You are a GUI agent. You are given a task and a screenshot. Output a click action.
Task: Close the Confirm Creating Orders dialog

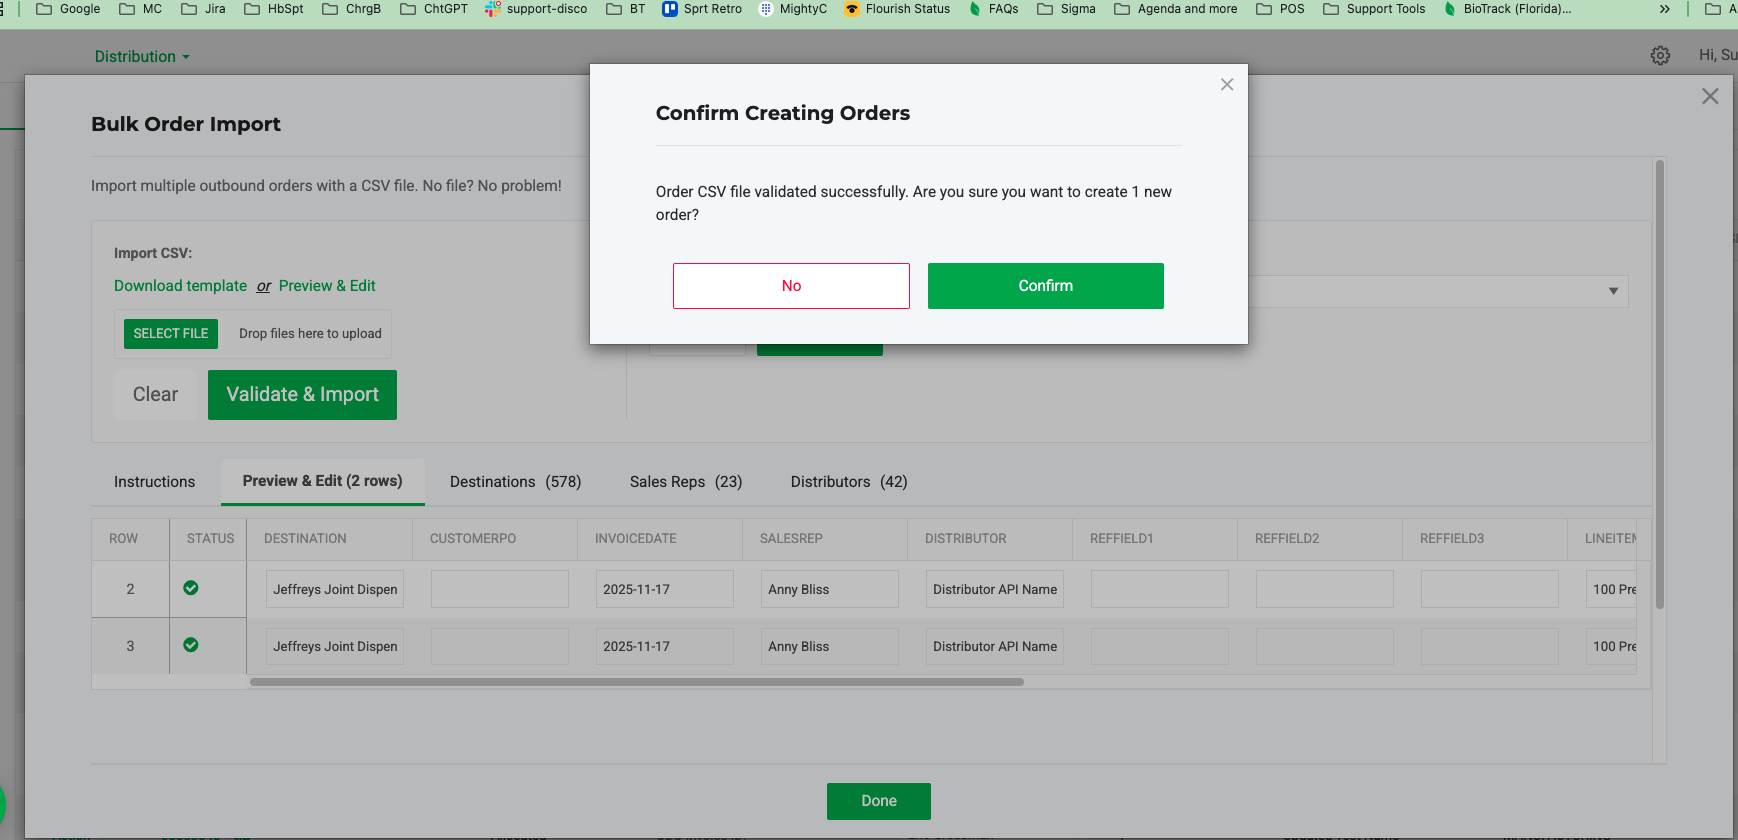click(1227, 85)
